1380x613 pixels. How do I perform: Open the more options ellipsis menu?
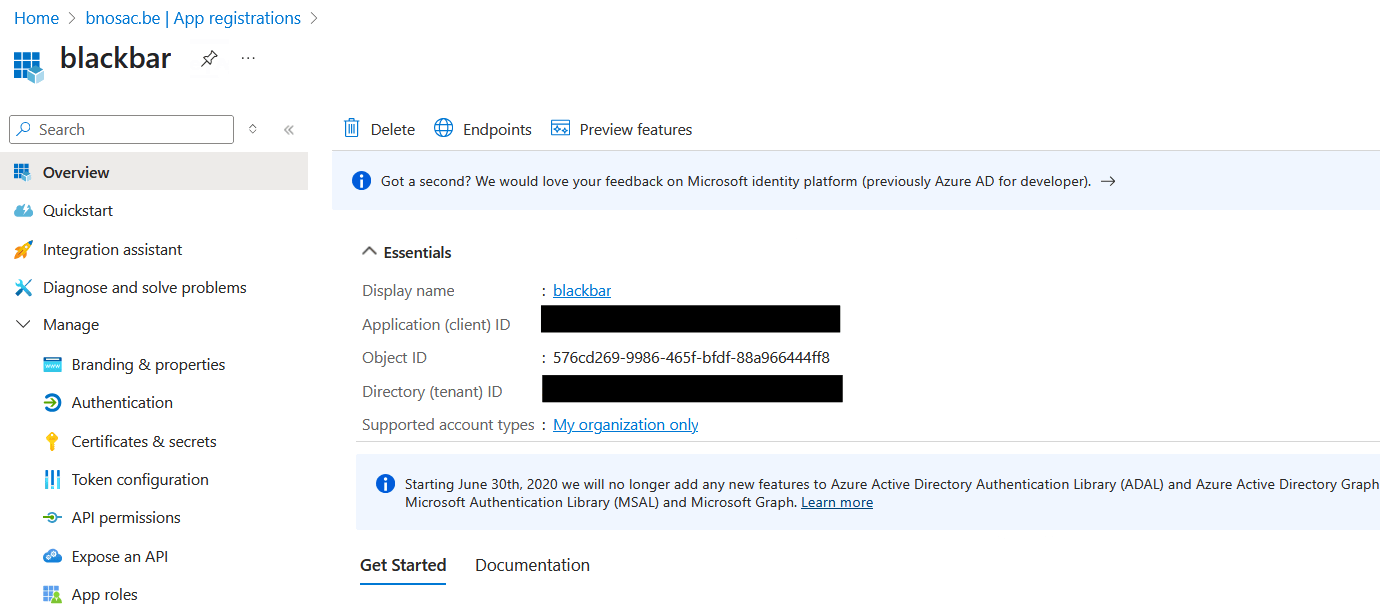click(248, 58)
